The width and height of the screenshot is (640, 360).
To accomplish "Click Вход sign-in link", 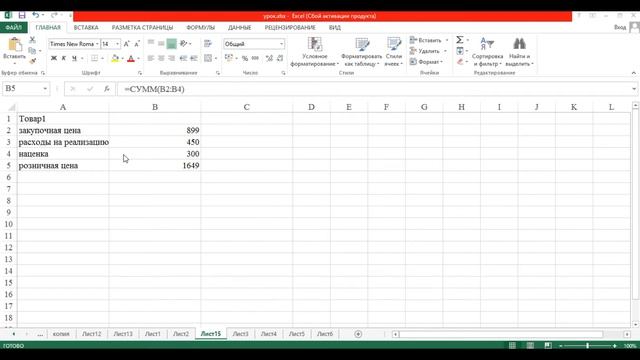I will pos(620,27).
